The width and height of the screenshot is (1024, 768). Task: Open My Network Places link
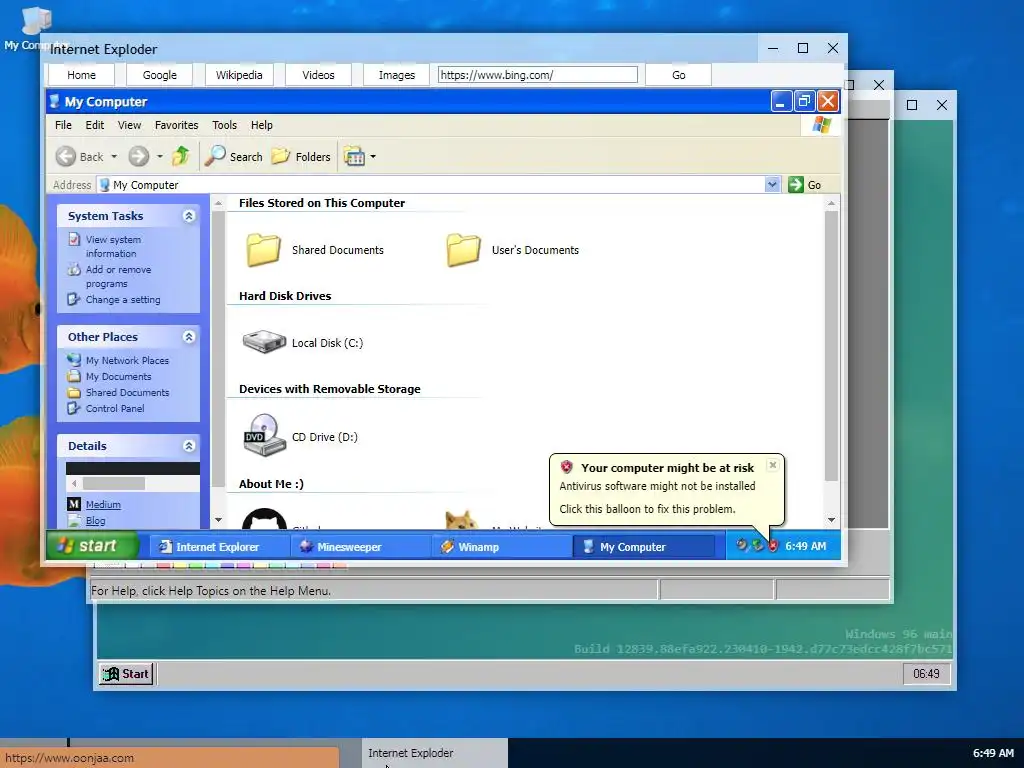pos(127,360)
